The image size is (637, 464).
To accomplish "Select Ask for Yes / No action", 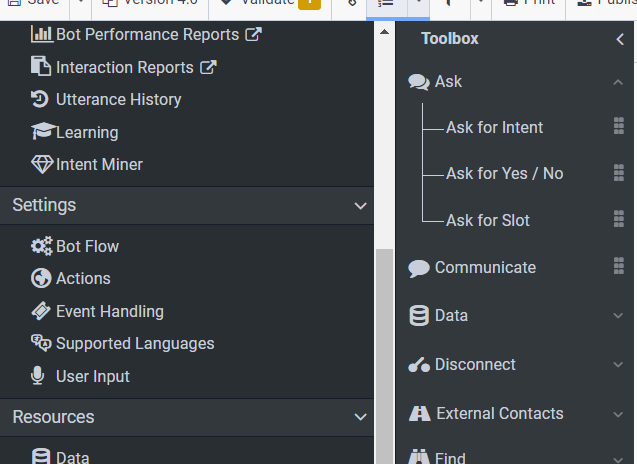I will pos(504,173).
